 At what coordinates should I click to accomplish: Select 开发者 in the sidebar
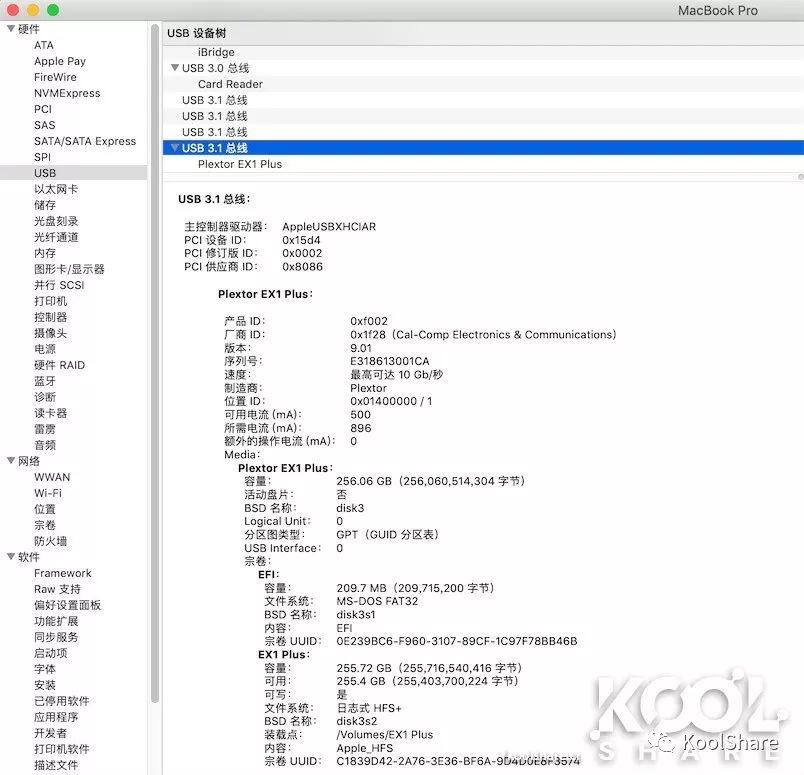tap(50, 732)
